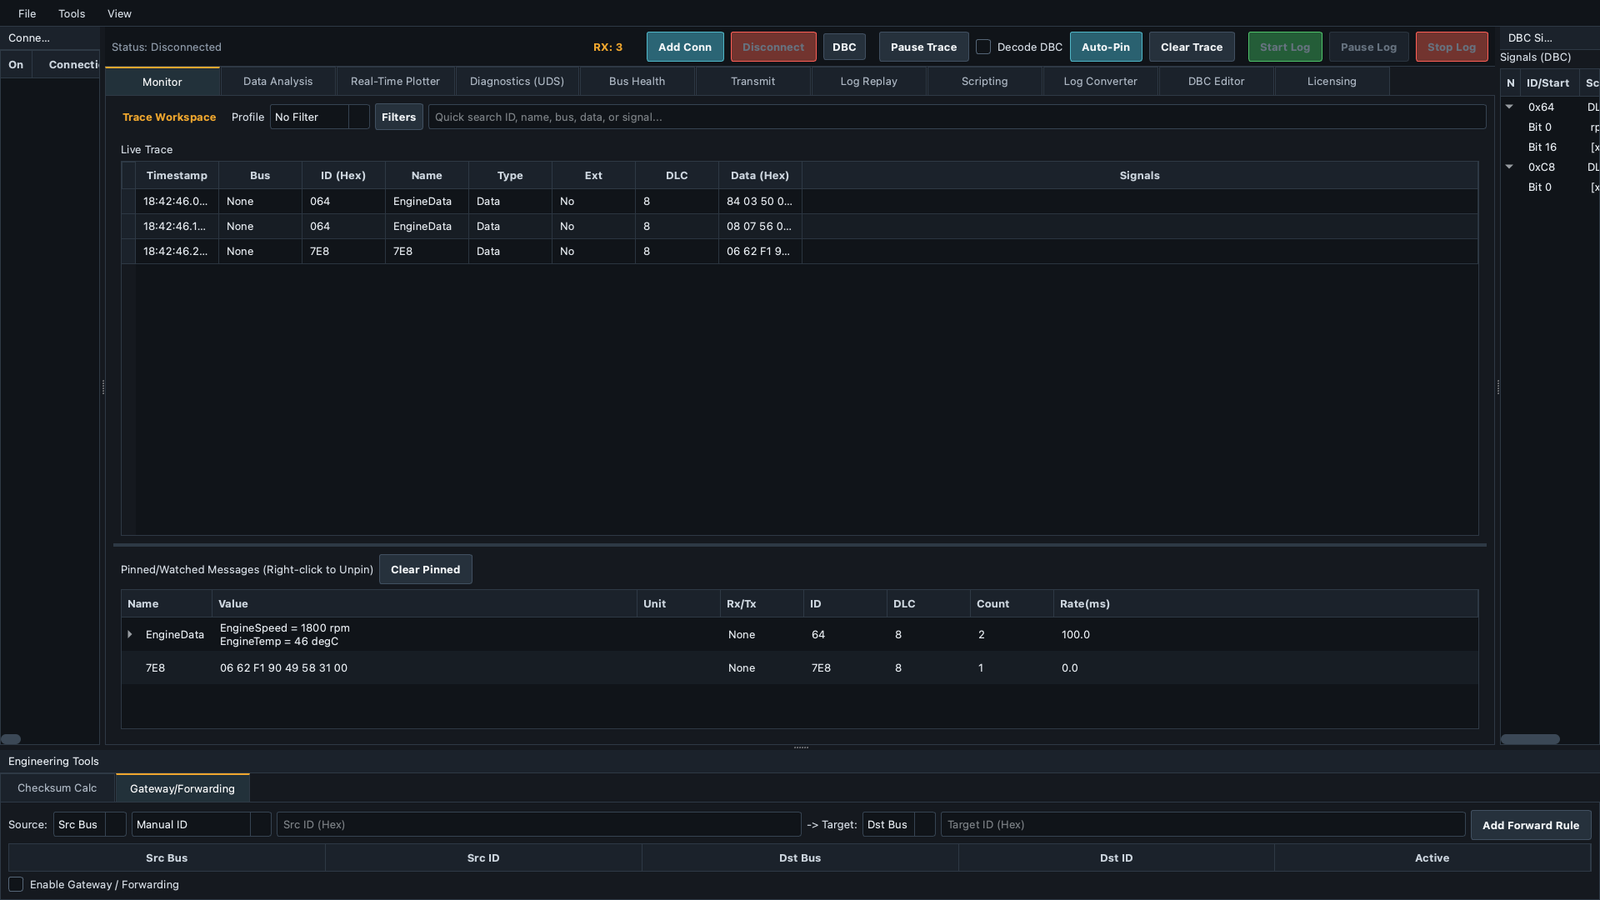This screenshot has width=1600, height=900.
Task: Open the Diagnostics (UDS) tab
Action: click(x=517, y=82)
